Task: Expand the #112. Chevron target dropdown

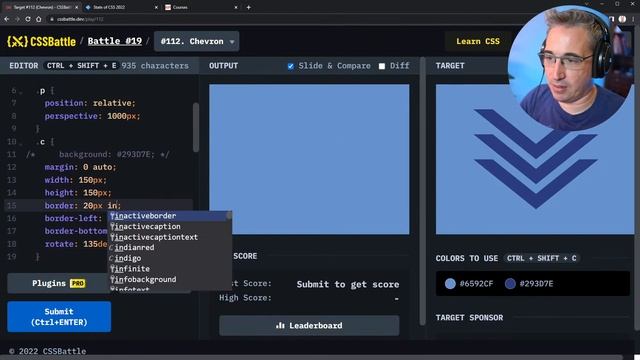Action: pos(197,41)
